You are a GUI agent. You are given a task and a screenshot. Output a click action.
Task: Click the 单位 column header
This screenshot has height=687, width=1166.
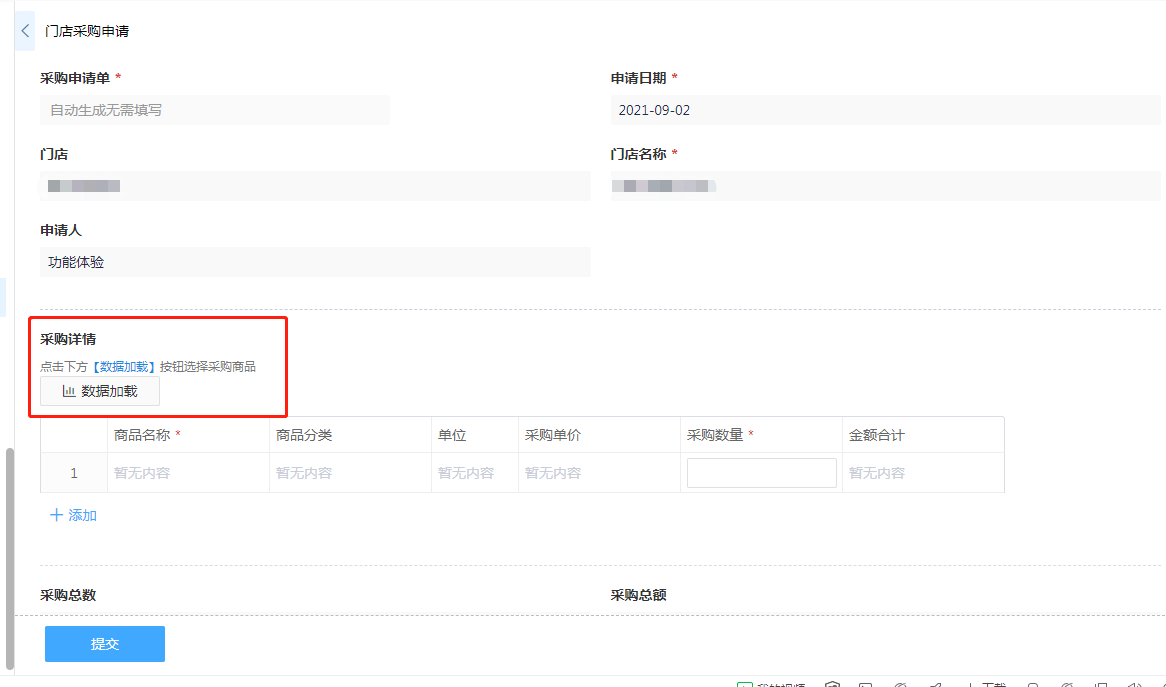click(x=474, y=435)
